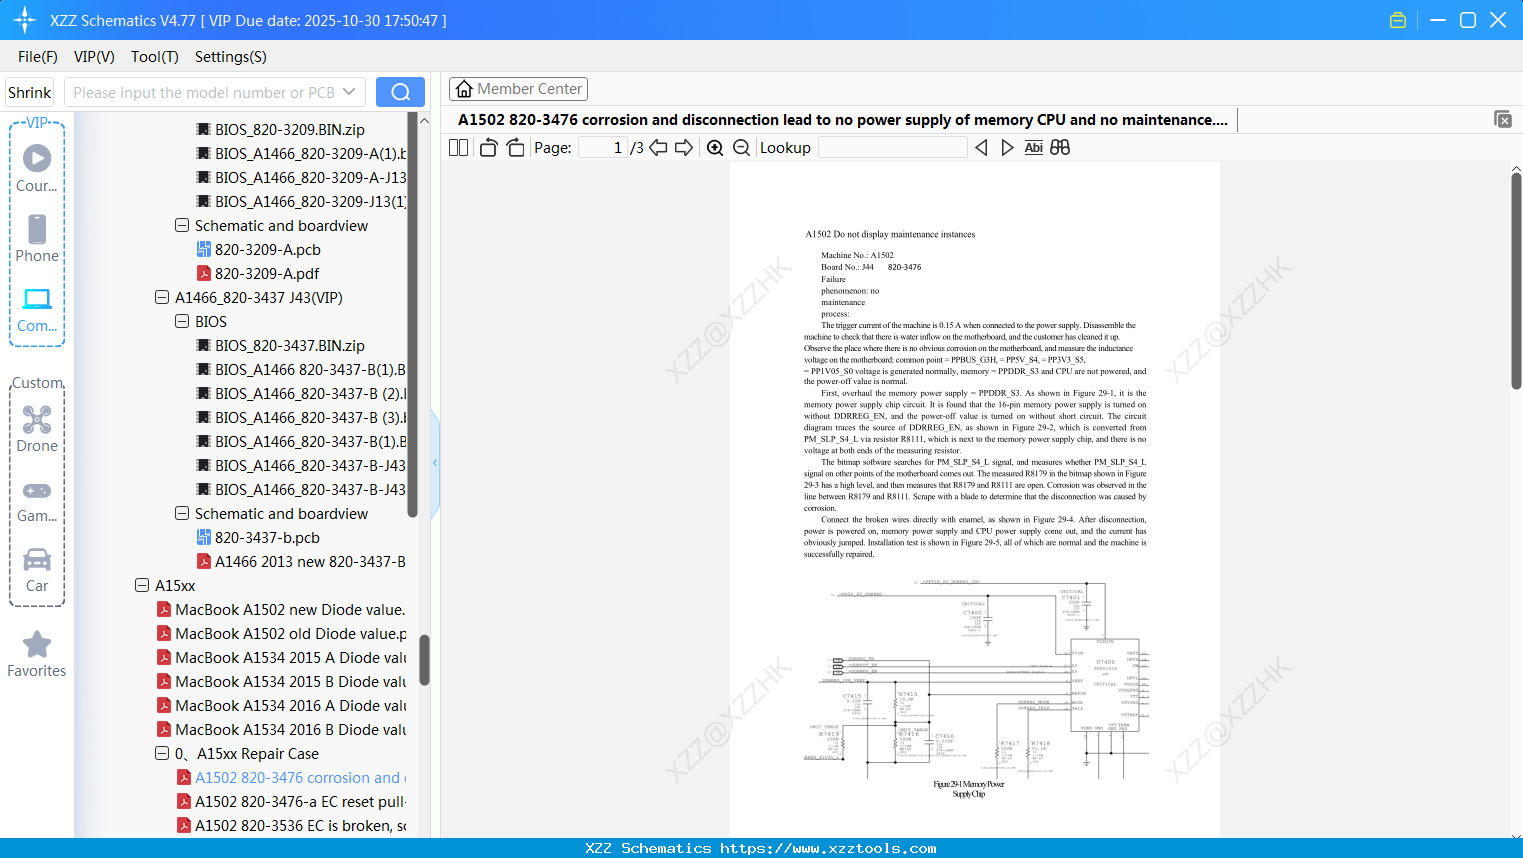1523x858 pixels.
Task: Rotate the page clockwise
Action: coord(515,147)
